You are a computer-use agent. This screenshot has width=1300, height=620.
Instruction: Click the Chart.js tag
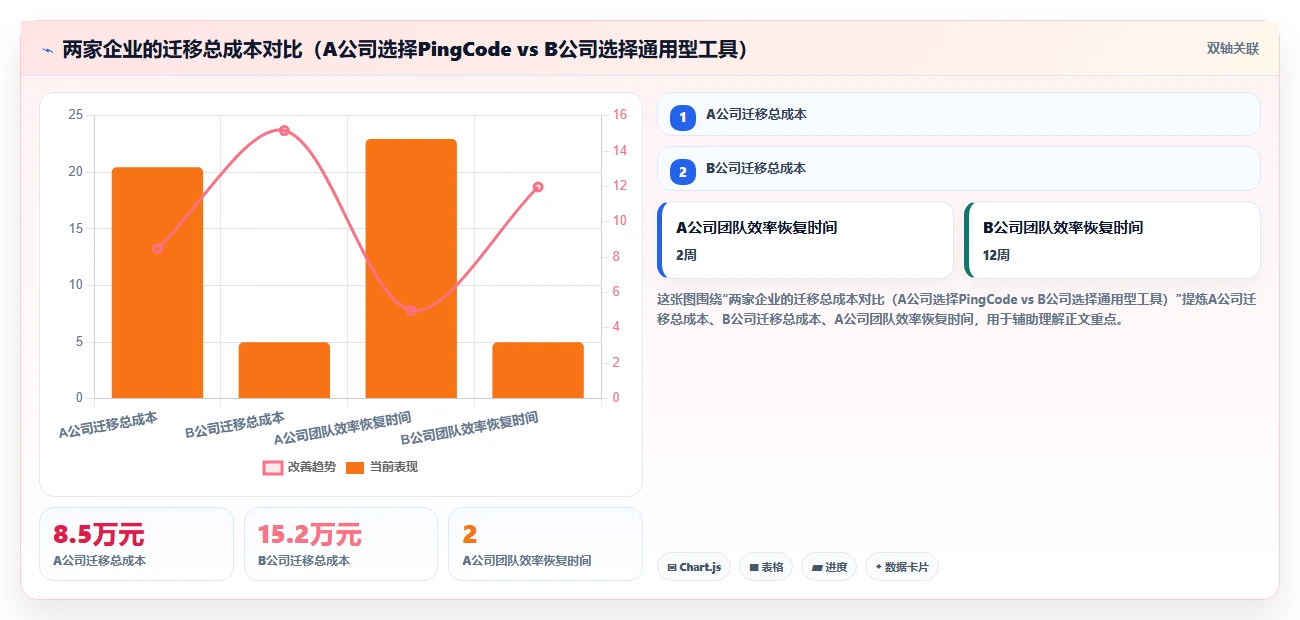[694, 567]
